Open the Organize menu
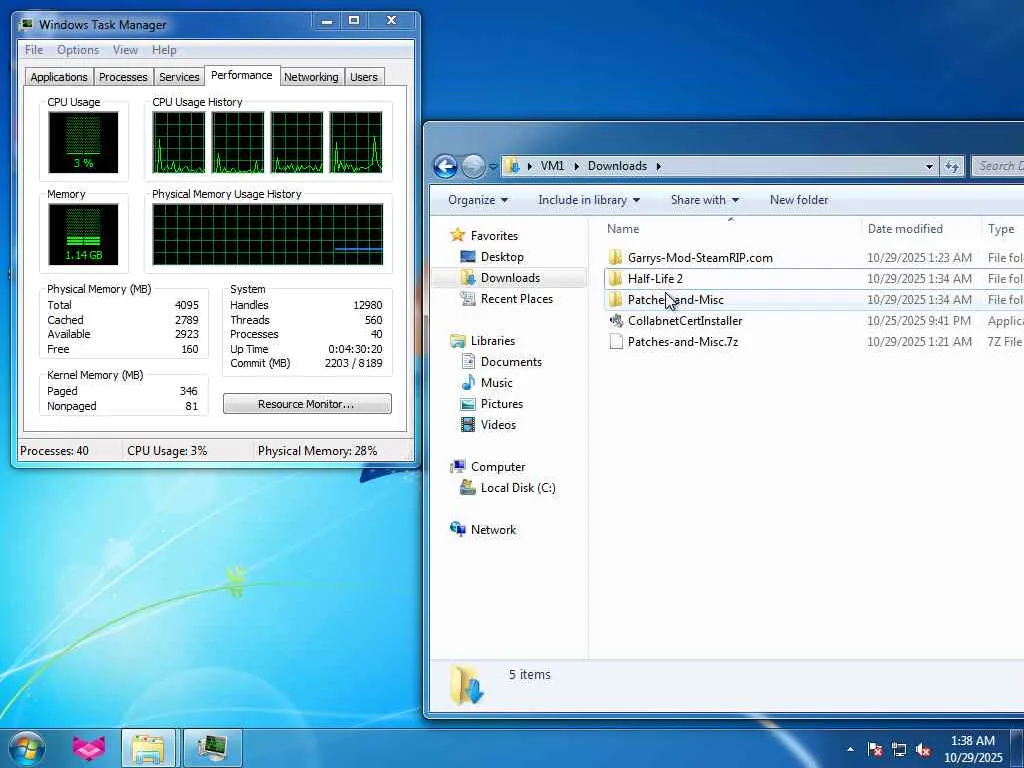 tap(478, 200)
